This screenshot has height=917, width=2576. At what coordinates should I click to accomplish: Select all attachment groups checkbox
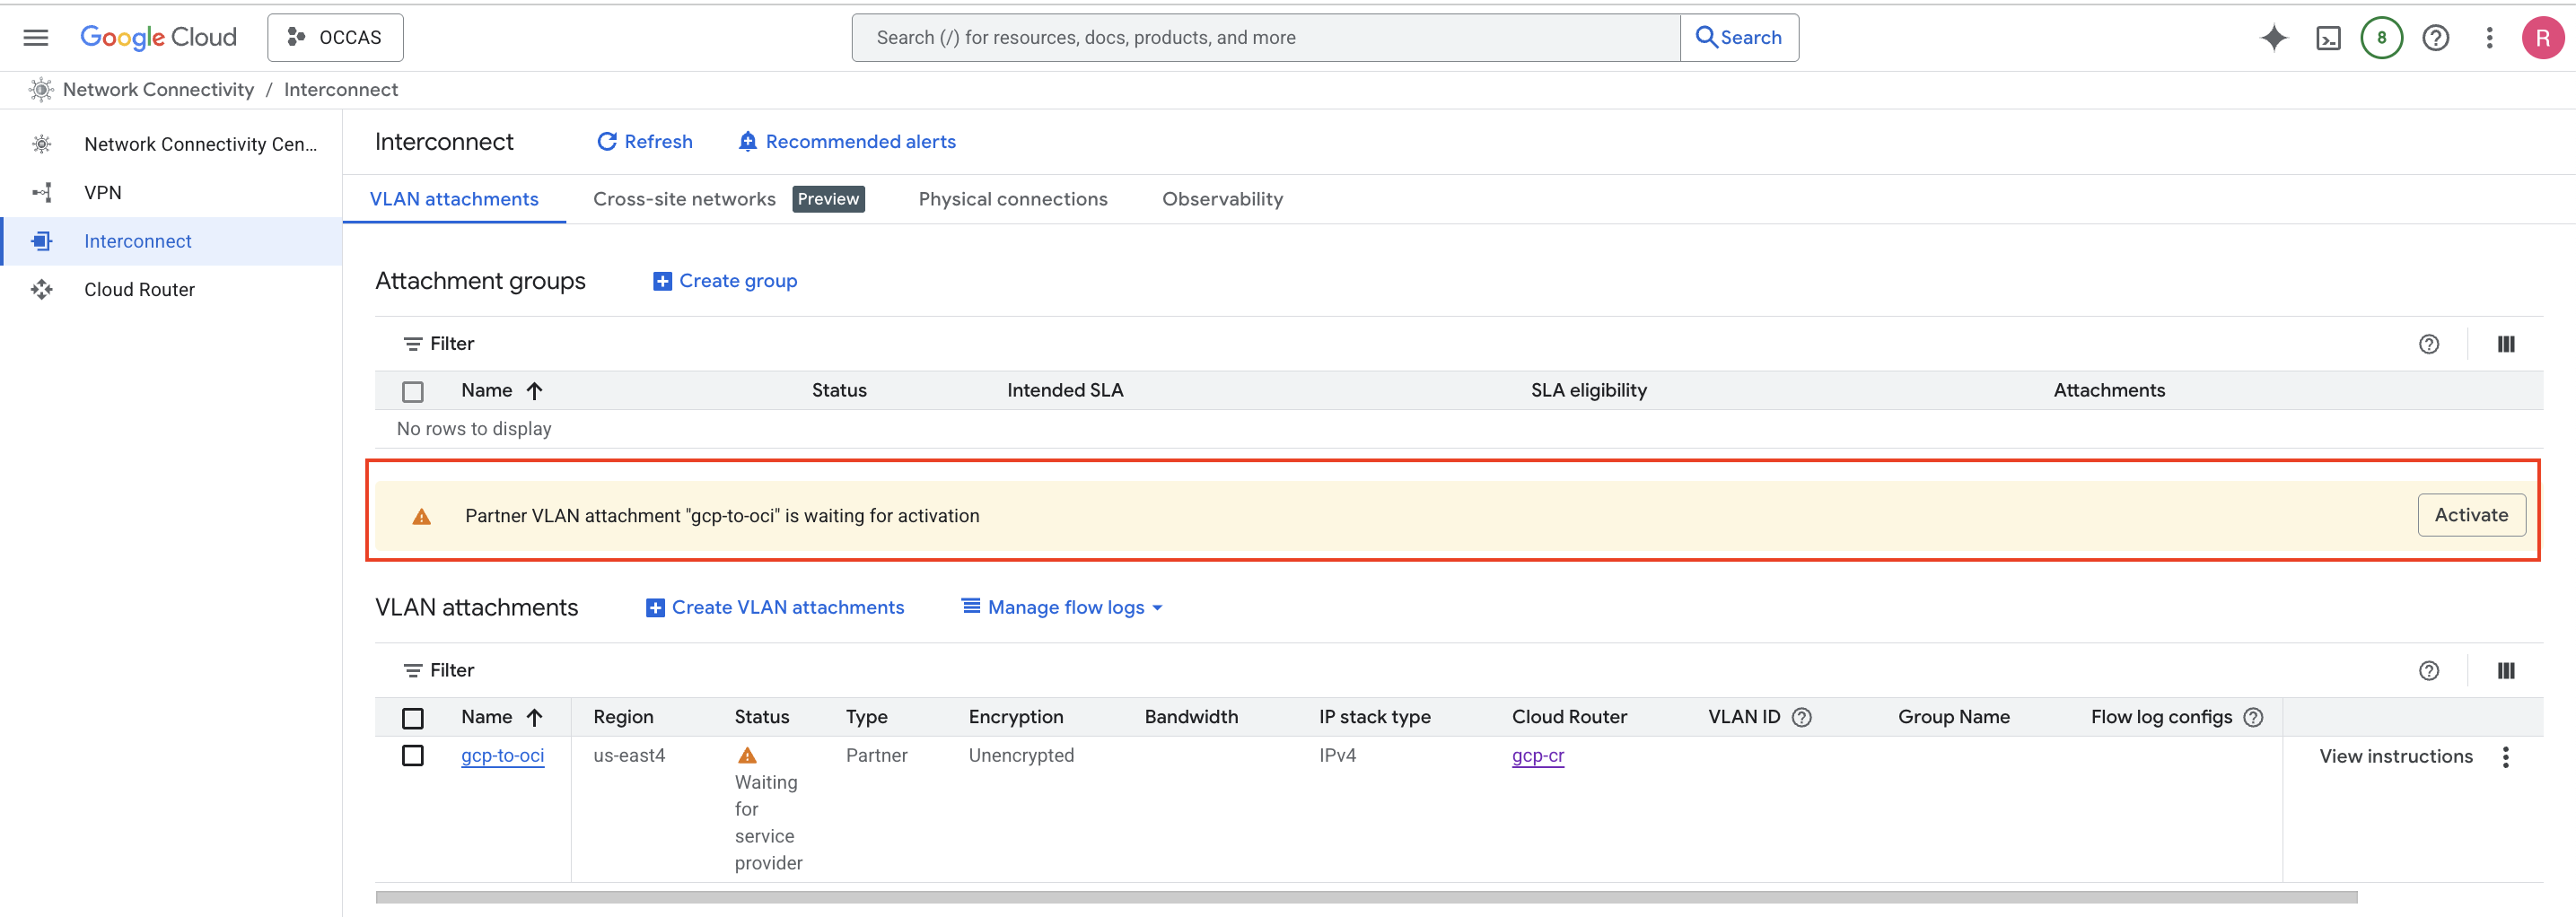pos(413,391)
